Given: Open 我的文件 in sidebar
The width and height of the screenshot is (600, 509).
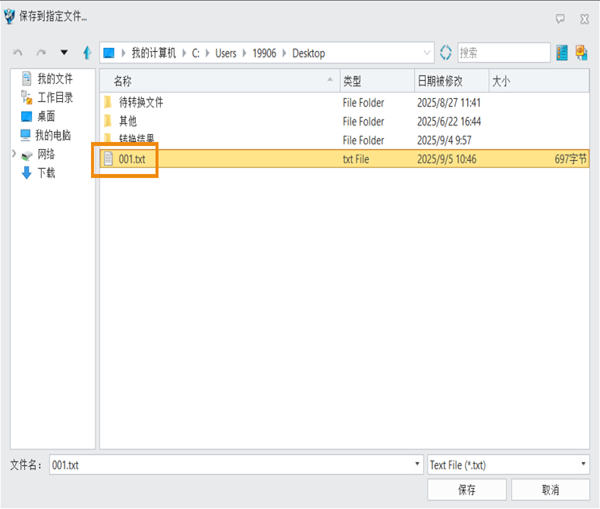Looking at the screenshot, I should tap(55, 78).
